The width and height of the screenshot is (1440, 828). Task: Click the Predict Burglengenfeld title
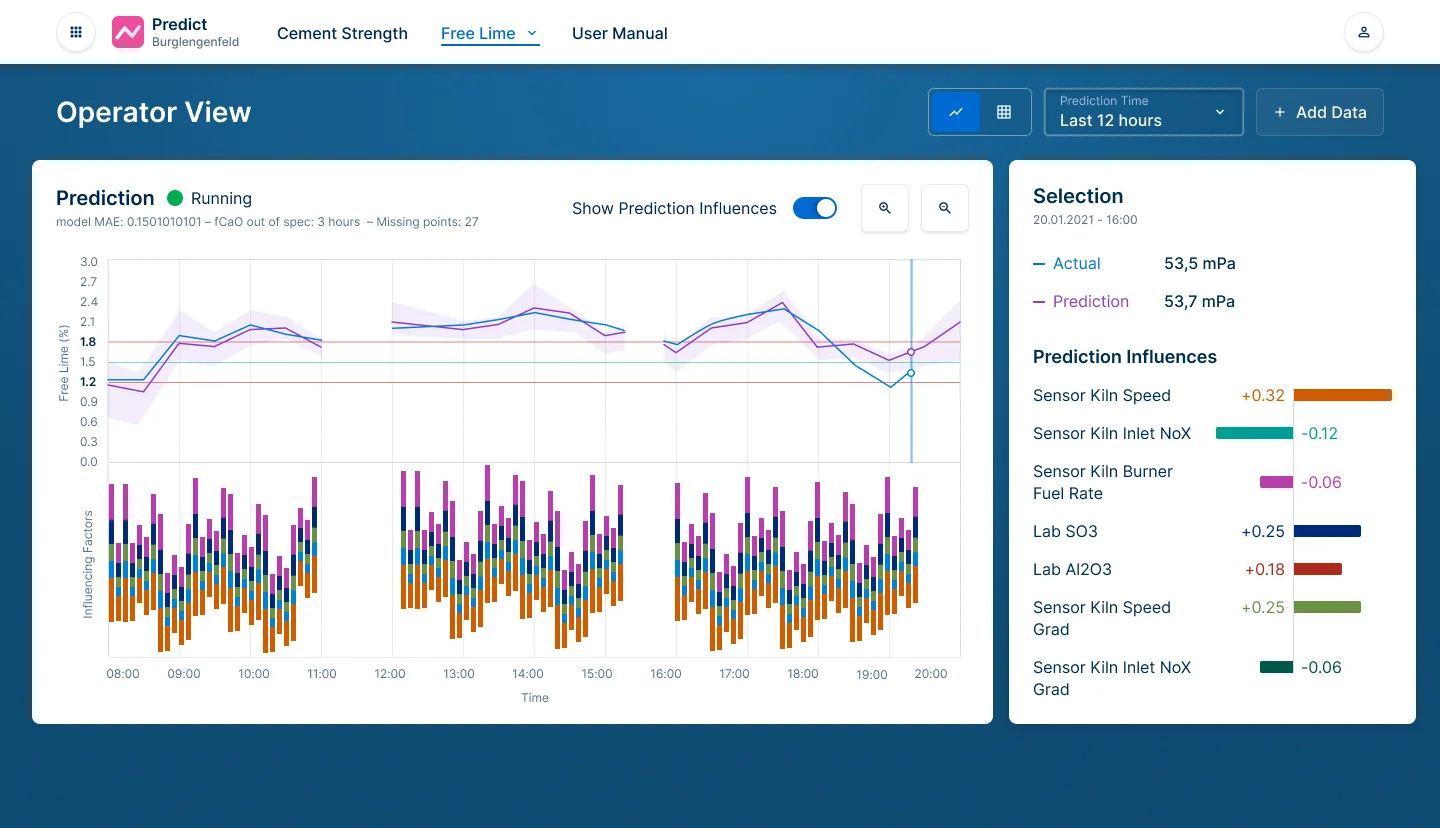pyautogui.click(x=195, y=32)
